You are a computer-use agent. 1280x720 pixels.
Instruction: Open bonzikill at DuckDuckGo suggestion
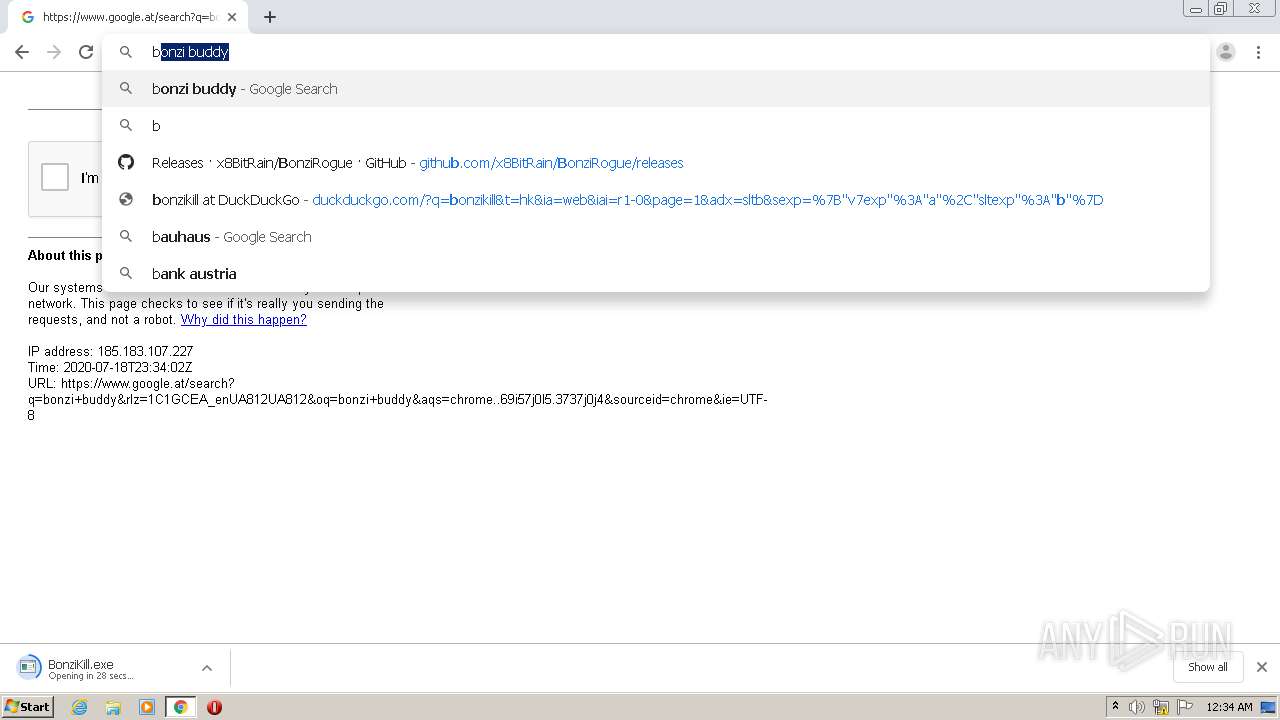click(x=656, y=200)
